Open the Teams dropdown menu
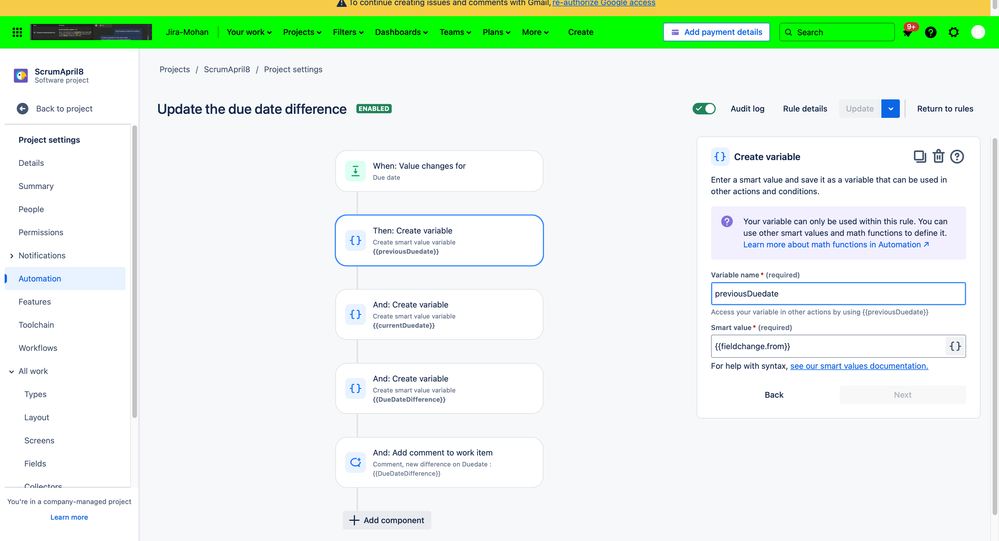The width and height of the screenshot is (999, 541). pyautogui.click(x=455, y=32)
